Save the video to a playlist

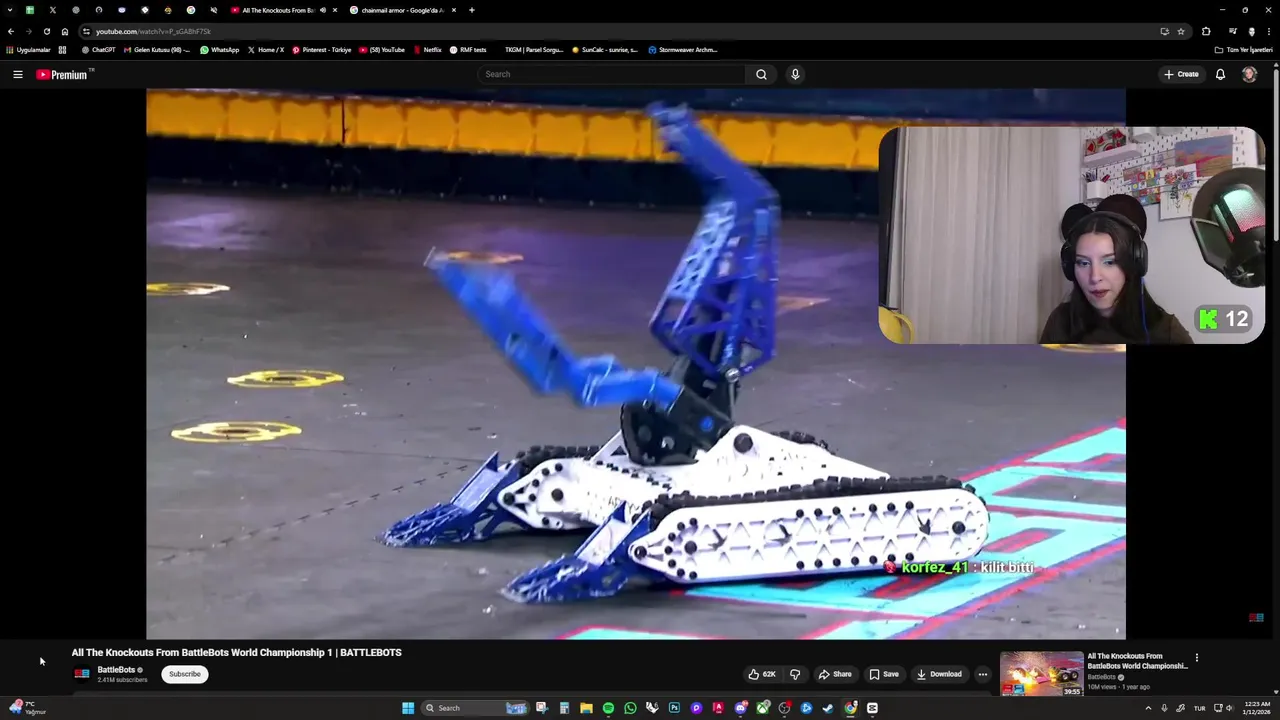884,674
